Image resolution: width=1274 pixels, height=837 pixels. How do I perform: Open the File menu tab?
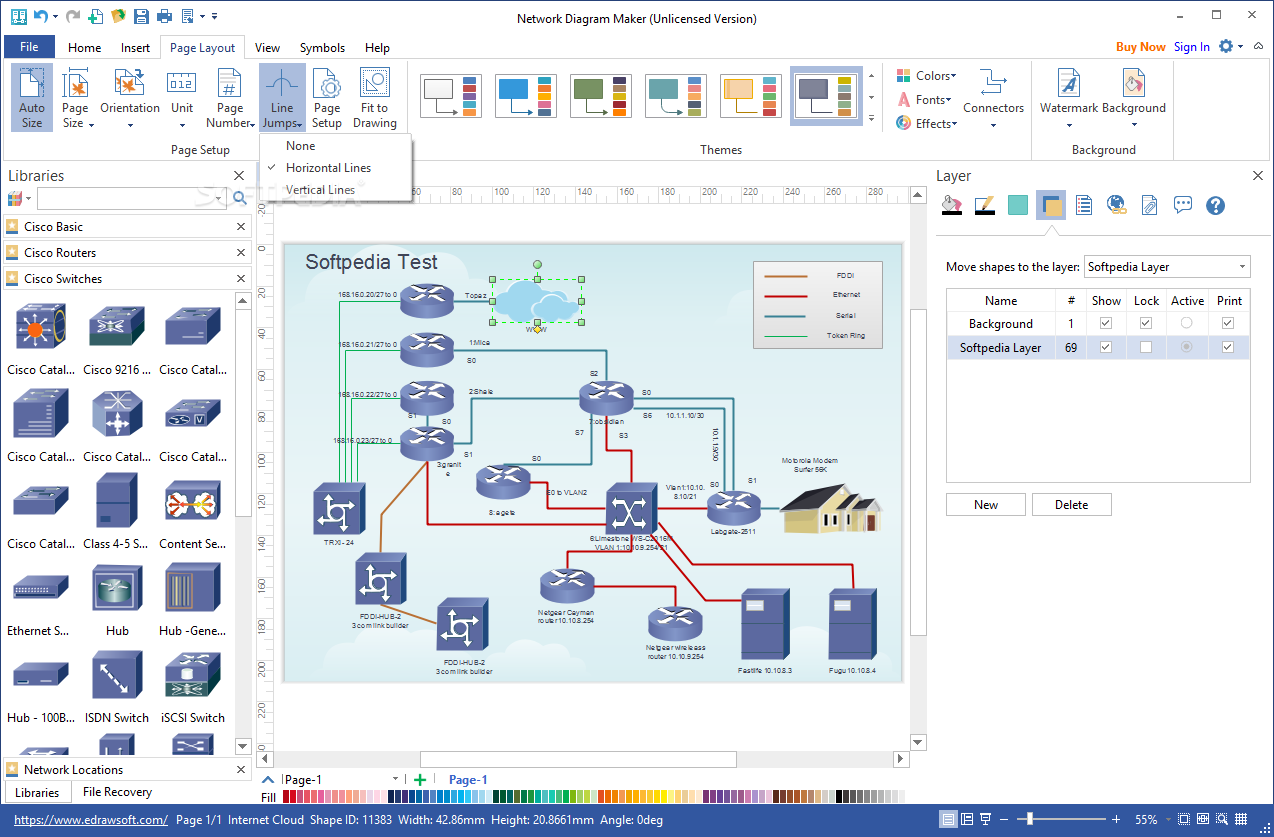point(29,47)
